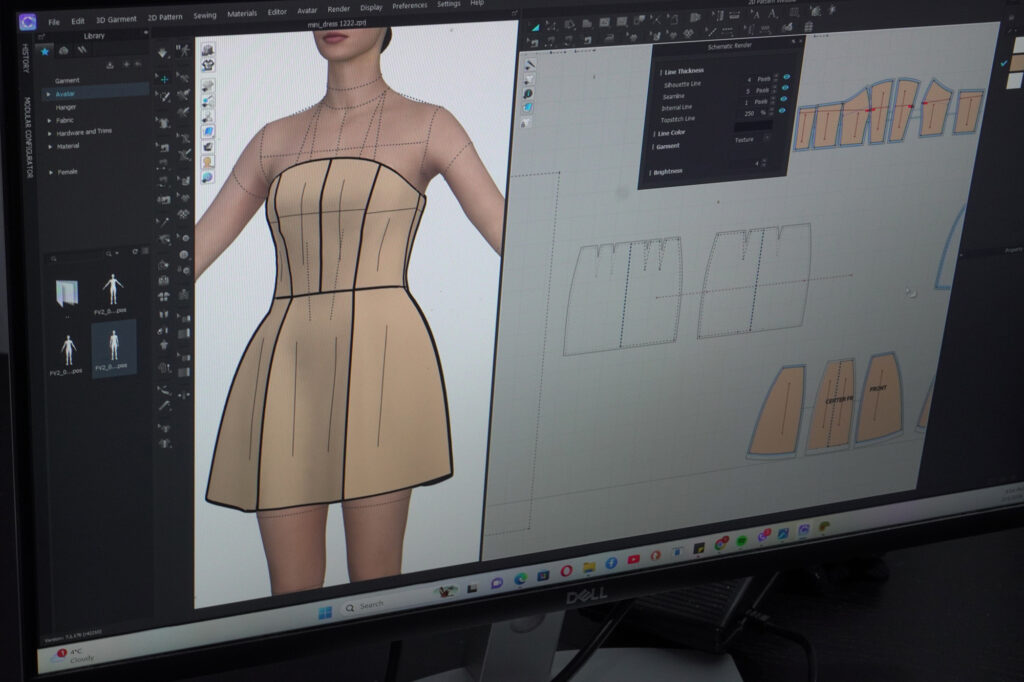Viewport: 1024px width, 682px height.
Task: Expand the Hardware and Trims tree item
Action: (x=50, y=133)
